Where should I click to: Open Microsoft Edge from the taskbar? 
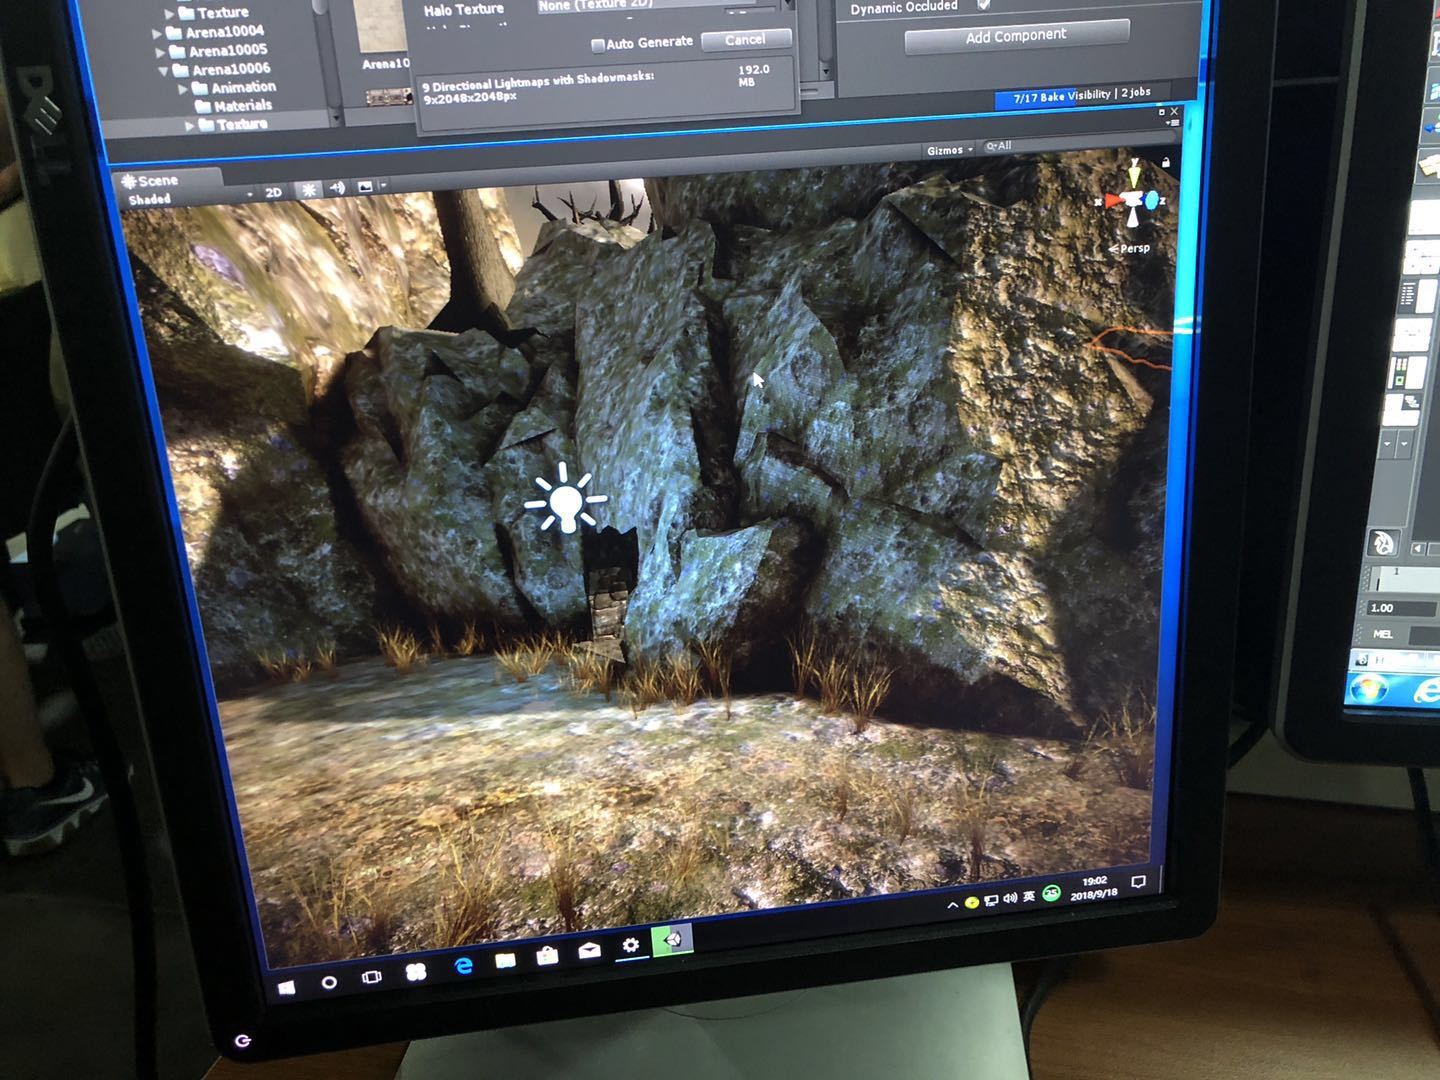pyautogui.click(x=463, y=966)
